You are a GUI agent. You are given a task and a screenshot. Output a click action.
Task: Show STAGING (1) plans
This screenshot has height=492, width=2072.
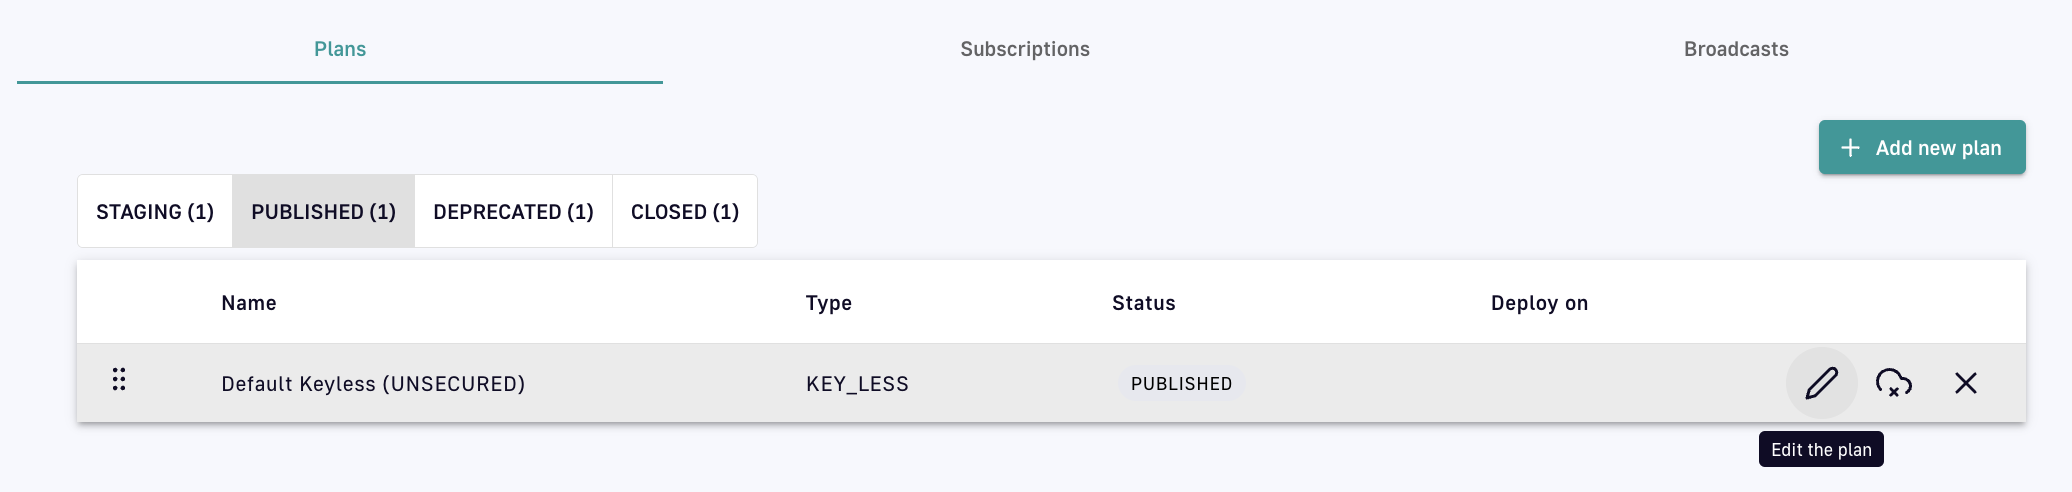[155, 212]
